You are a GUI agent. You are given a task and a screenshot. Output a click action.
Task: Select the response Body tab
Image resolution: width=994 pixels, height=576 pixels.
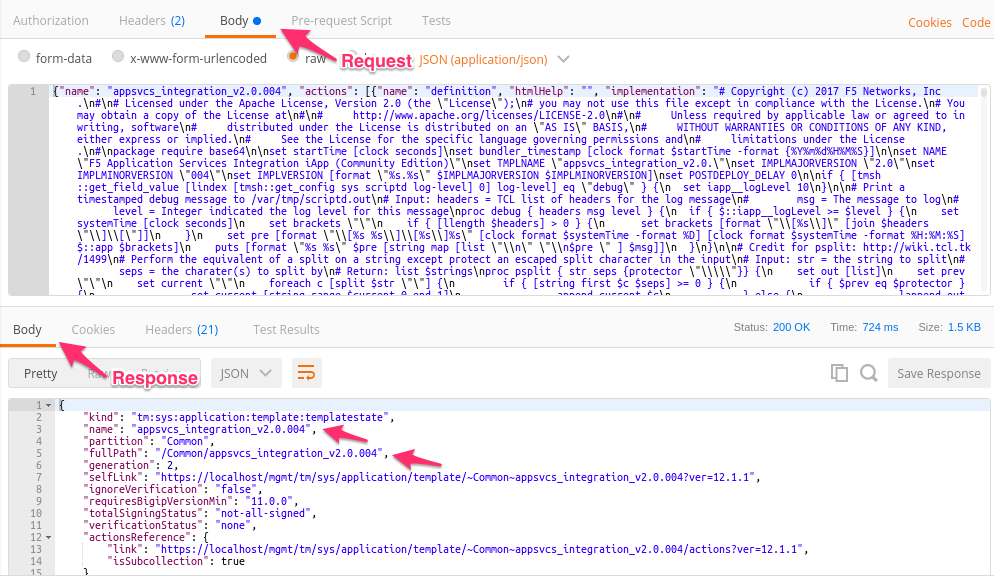pyautogui.click(x=27, y=330)
